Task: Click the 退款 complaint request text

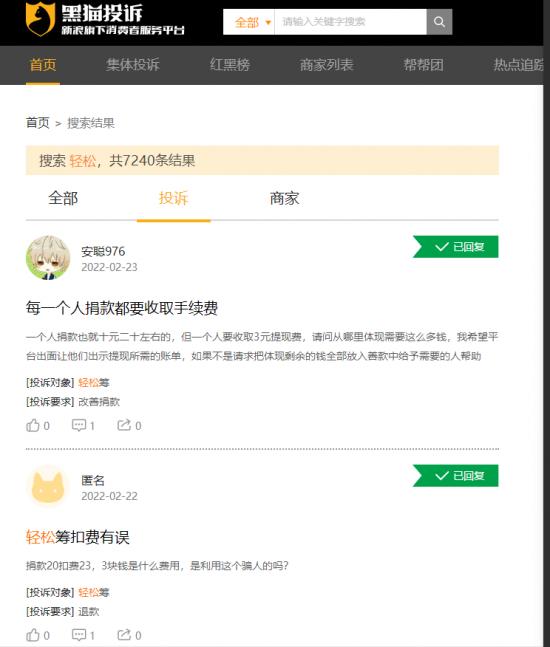Action: pos(89,612)
